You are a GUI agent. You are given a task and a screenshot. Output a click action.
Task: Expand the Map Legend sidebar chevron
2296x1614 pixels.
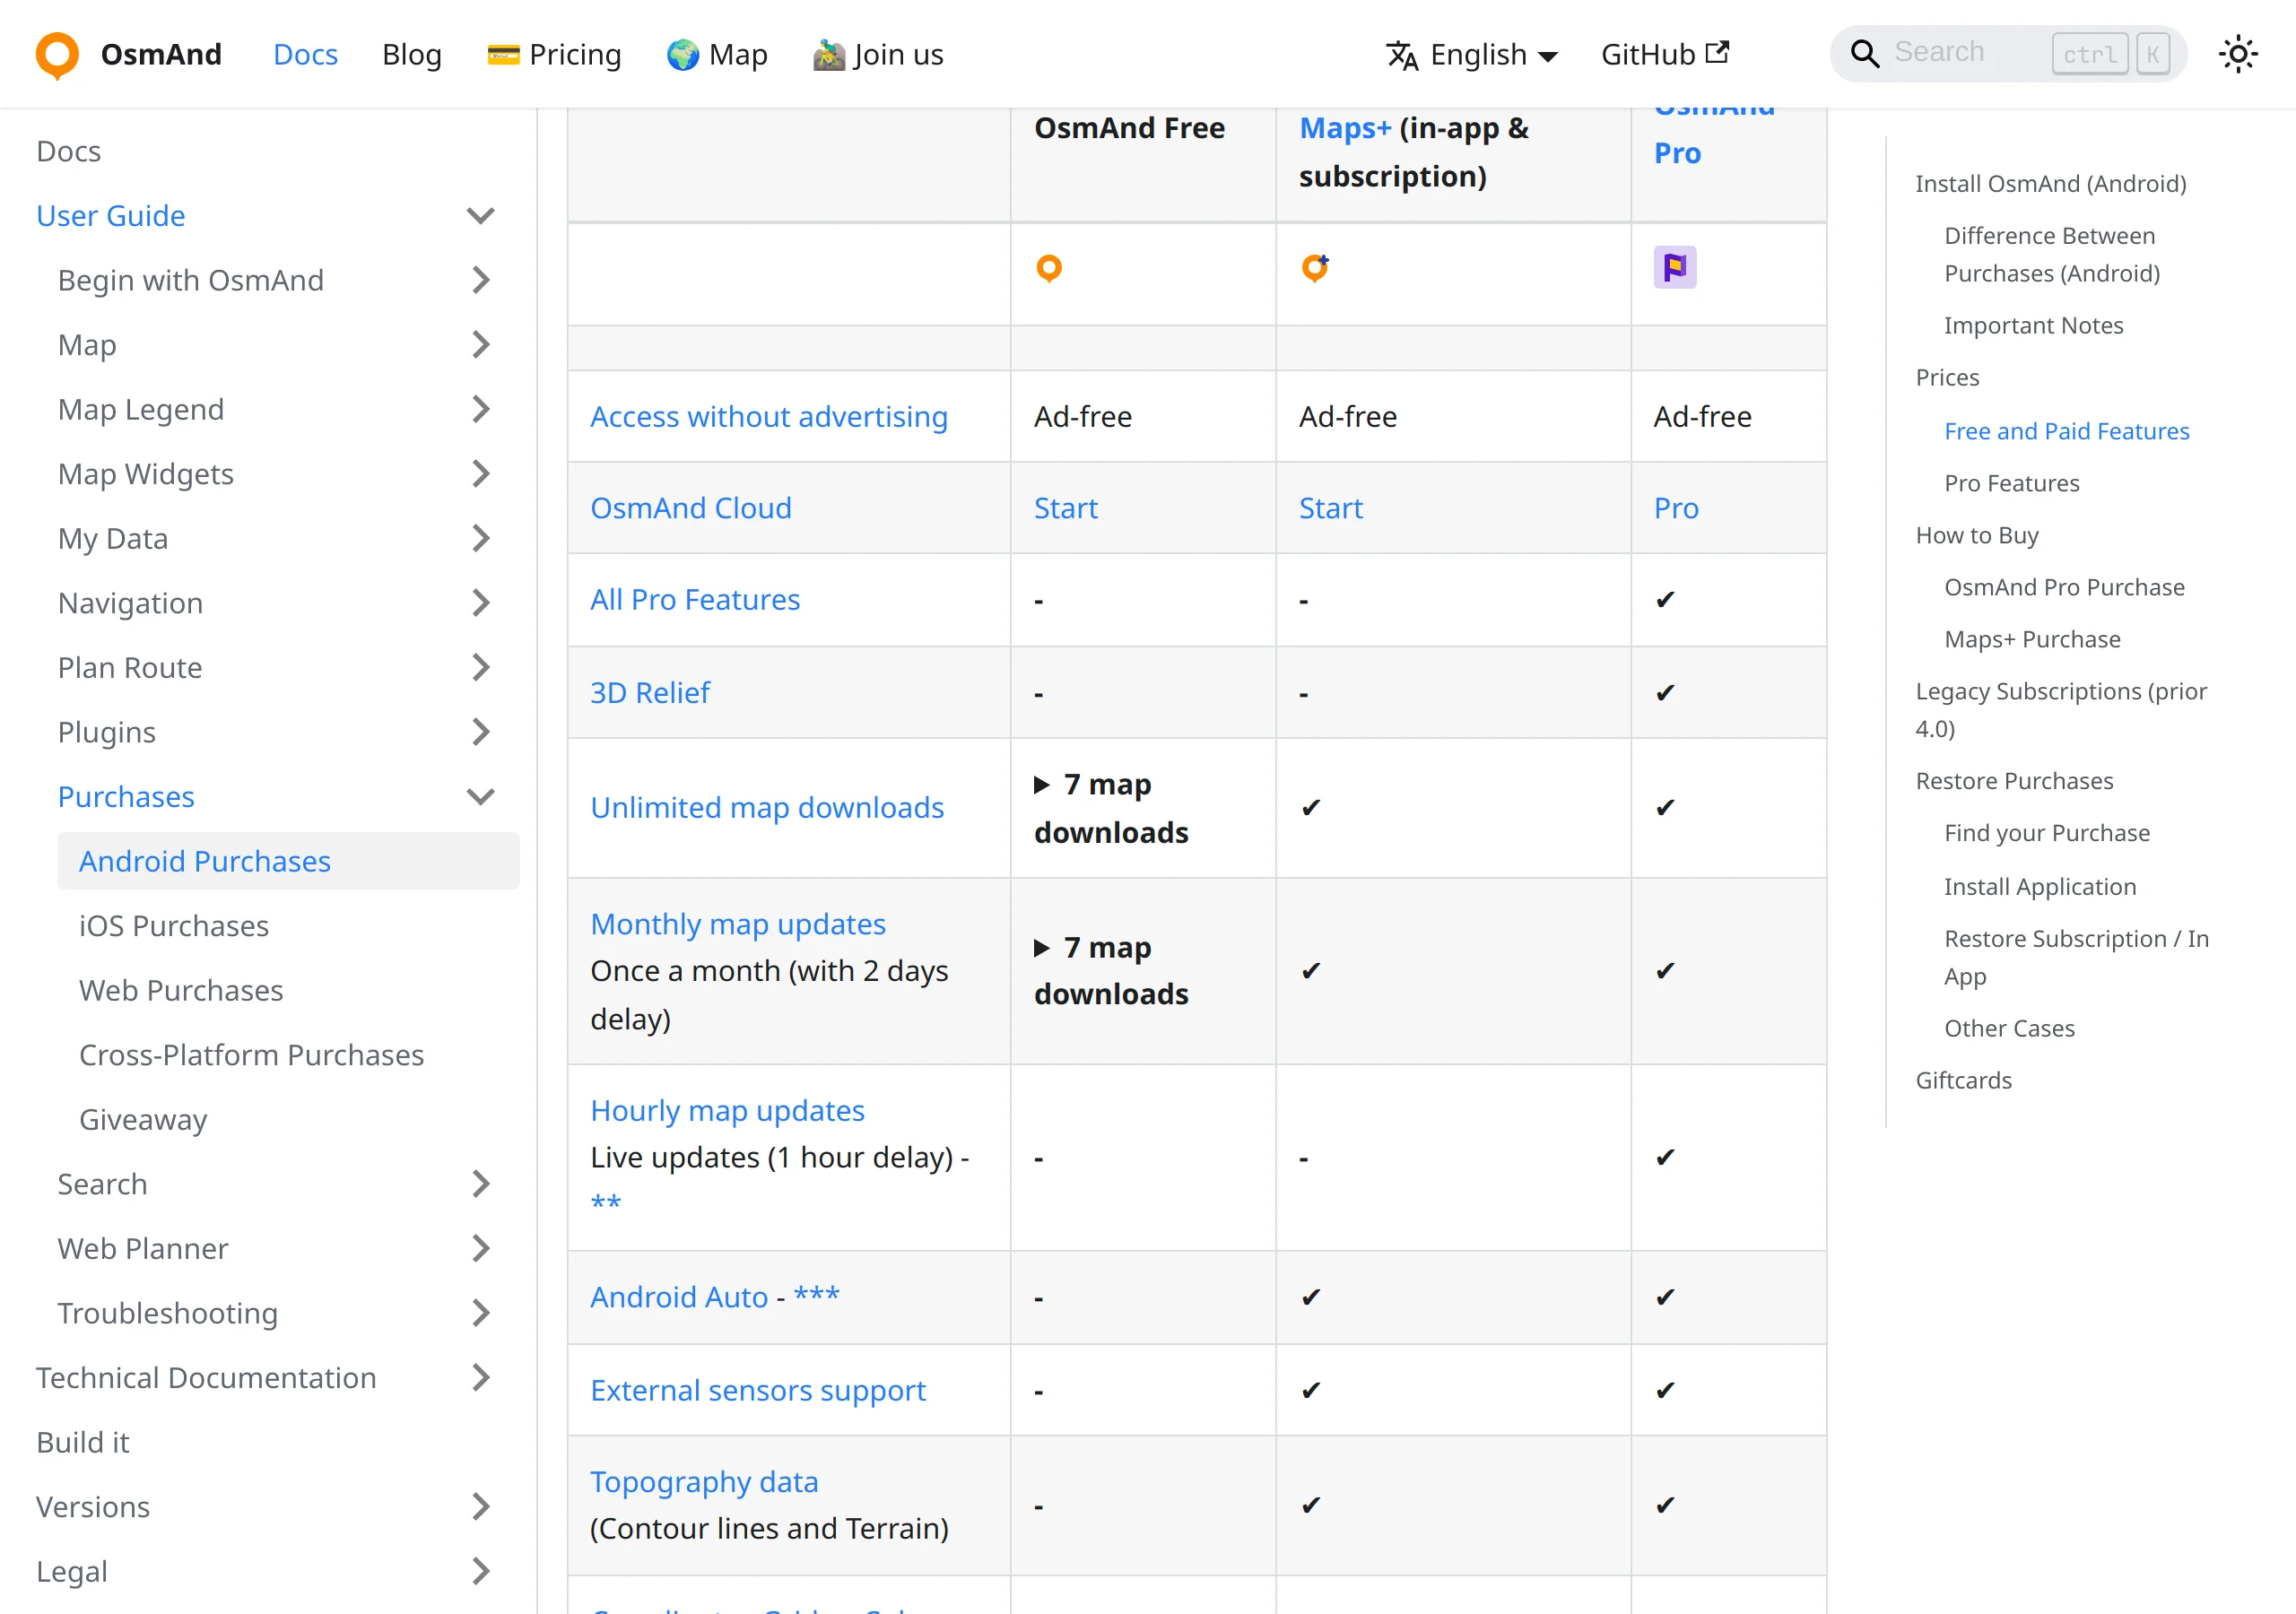pos(481,409)
